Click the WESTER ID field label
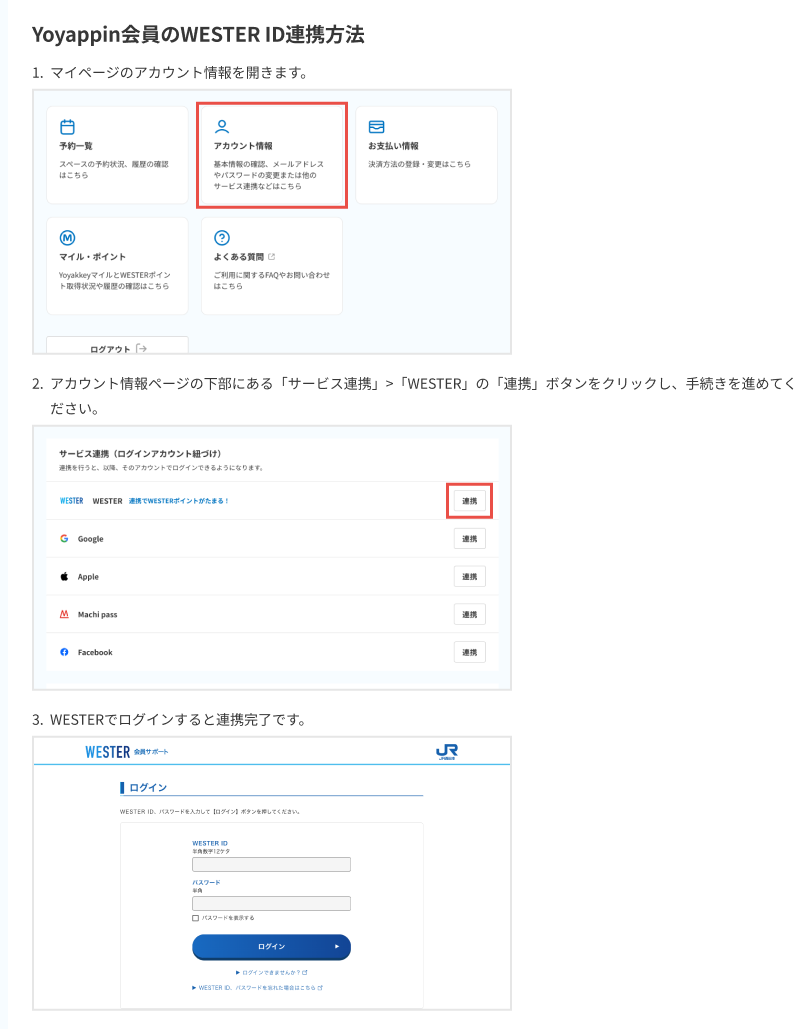Screen dimensions: 809x1029 [210, 843]
